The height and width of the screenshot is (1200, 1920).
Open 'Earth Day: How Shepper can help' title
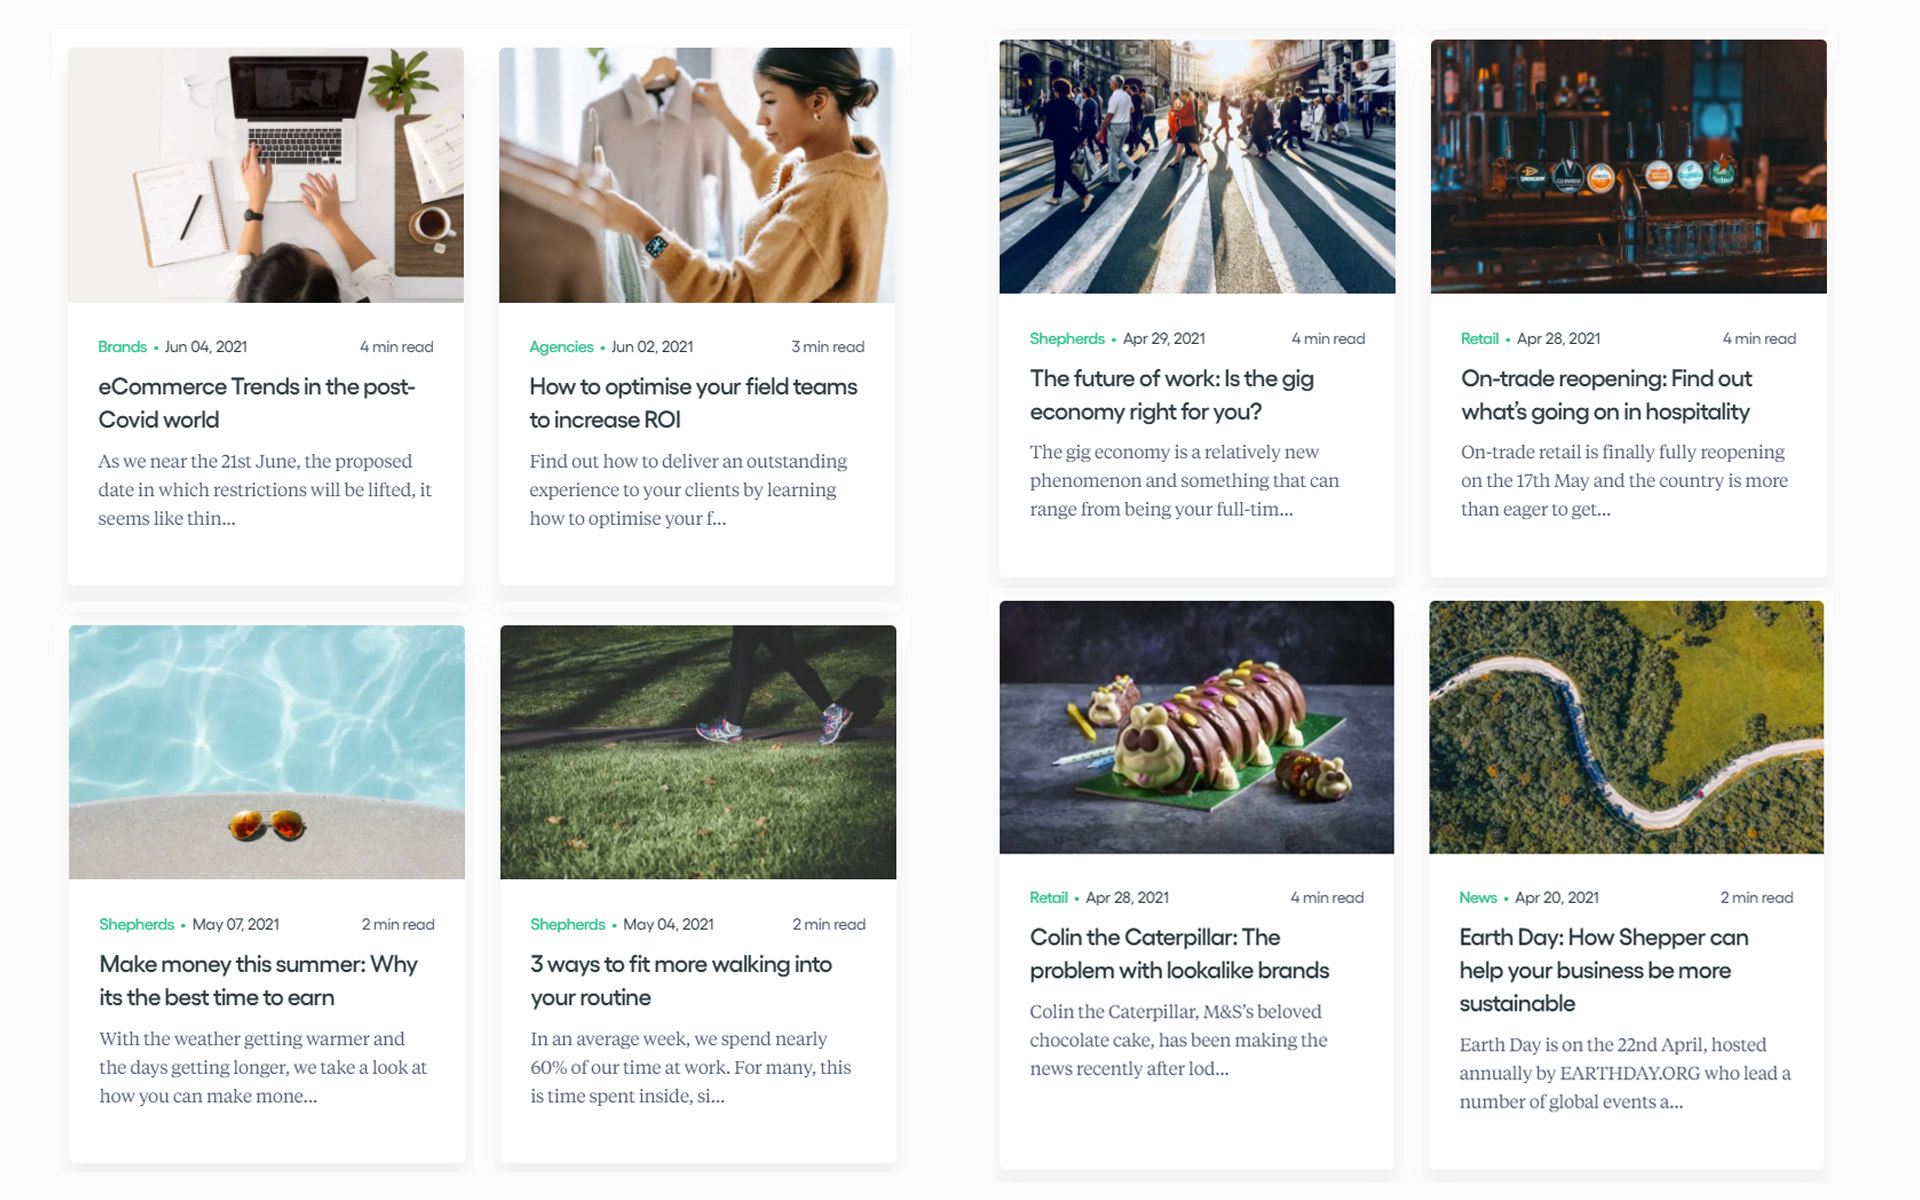pyautogui.click(x=1603, y=970)
